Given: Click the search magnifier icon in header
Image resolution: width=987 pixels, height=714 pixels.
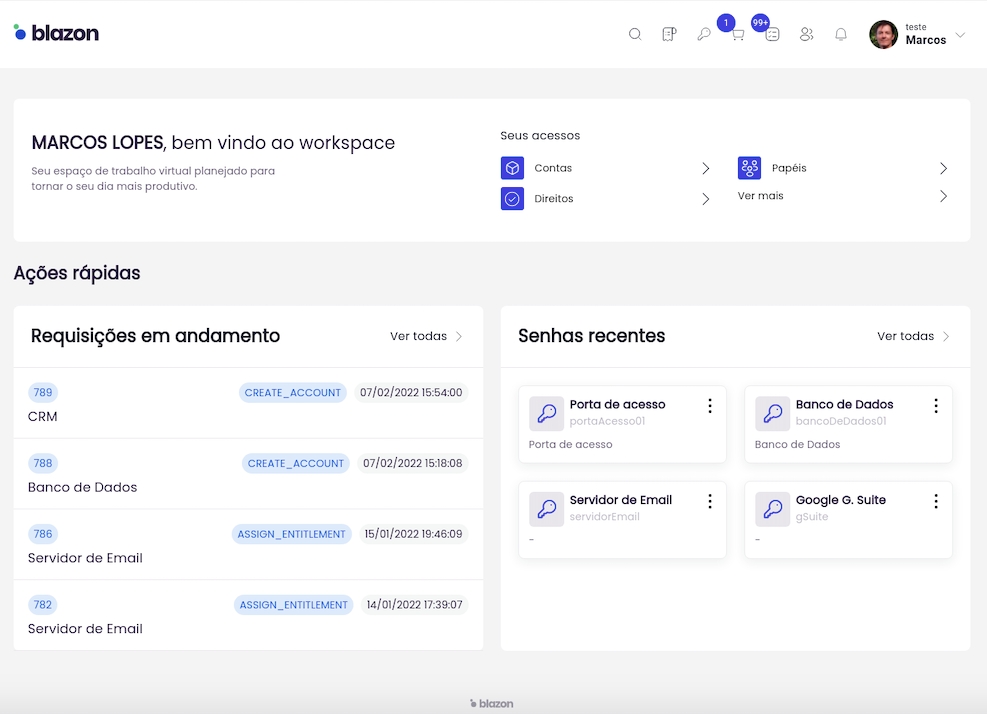Looking at the screenshot, I should point(635,34).
